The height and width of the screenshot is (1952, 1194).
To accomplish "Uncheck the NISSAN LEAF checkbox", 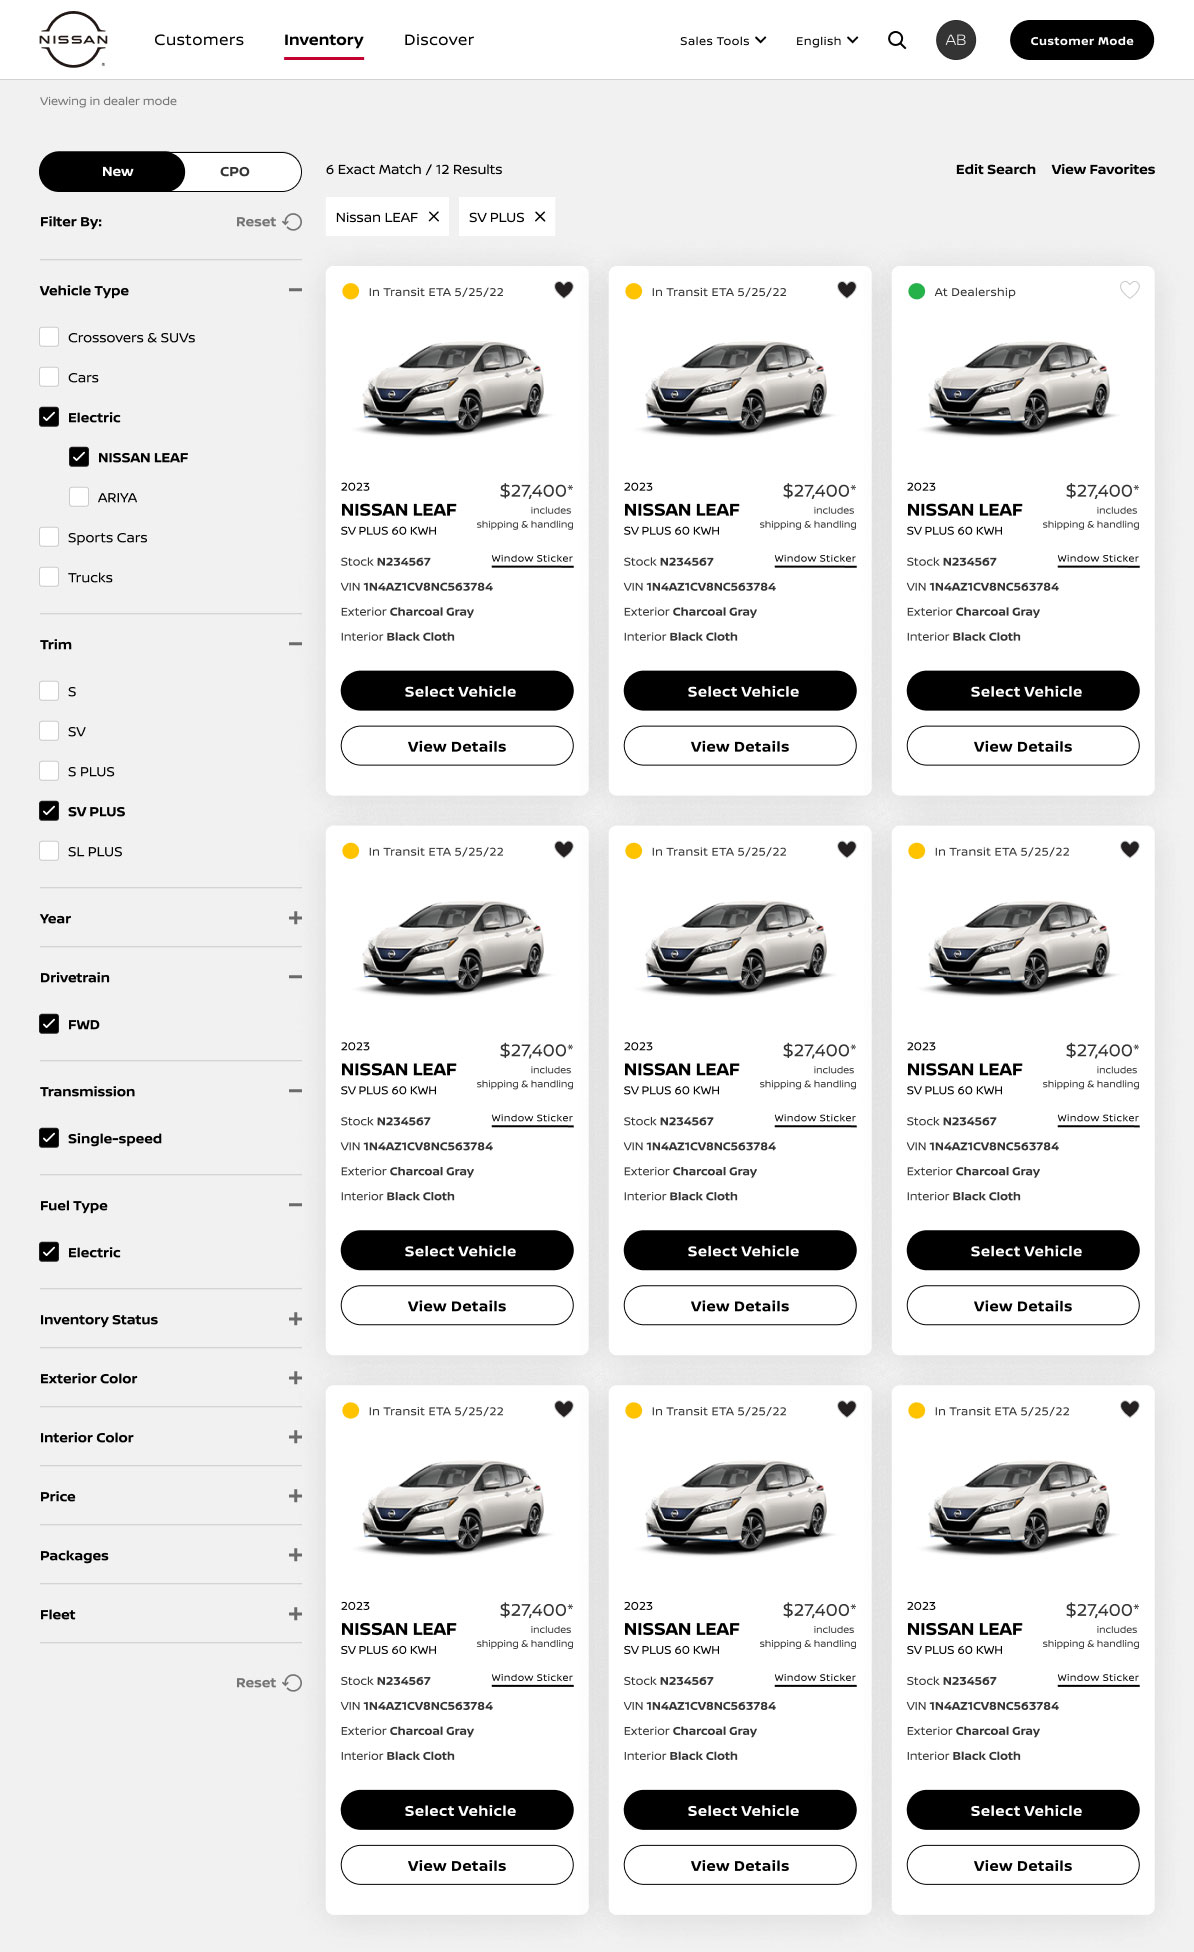I will coord(79,457).
